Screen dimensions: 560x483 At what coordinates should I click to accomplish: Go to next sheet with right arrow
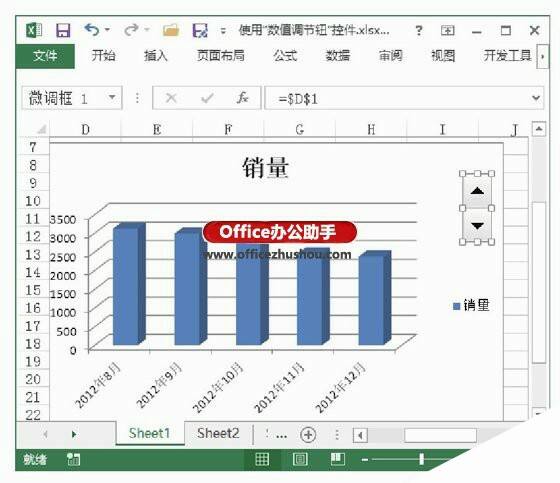click(74, 434)
